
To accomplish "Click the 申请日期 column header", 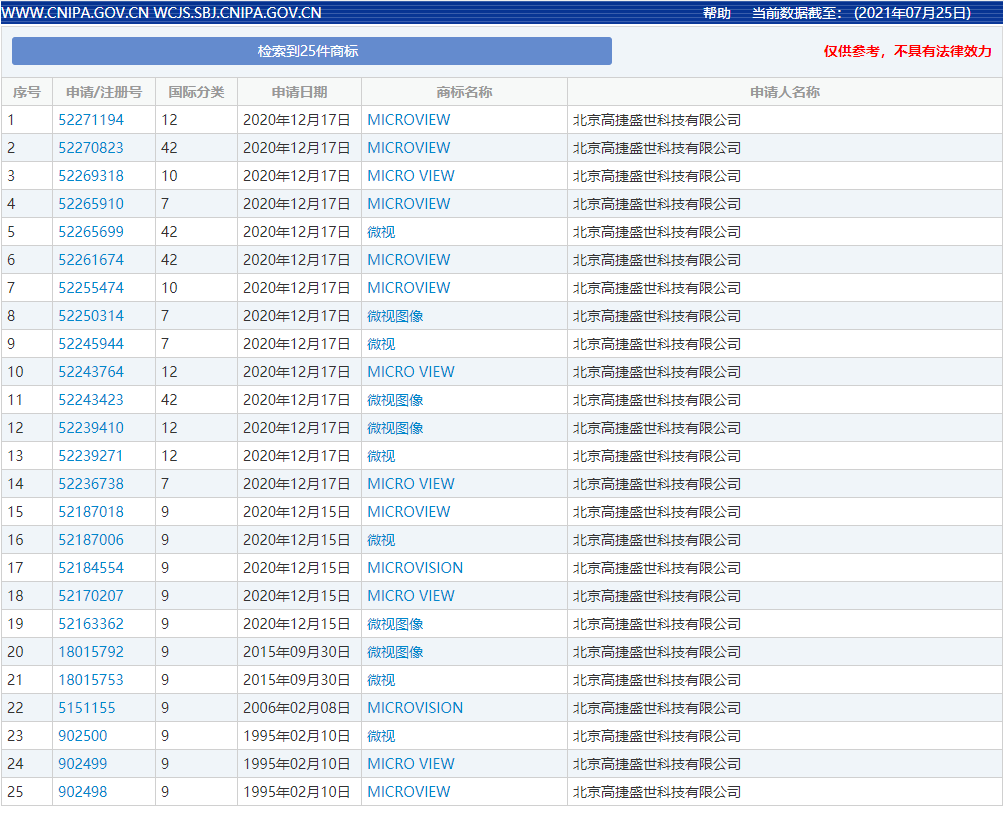I will [x=299, y=92].
